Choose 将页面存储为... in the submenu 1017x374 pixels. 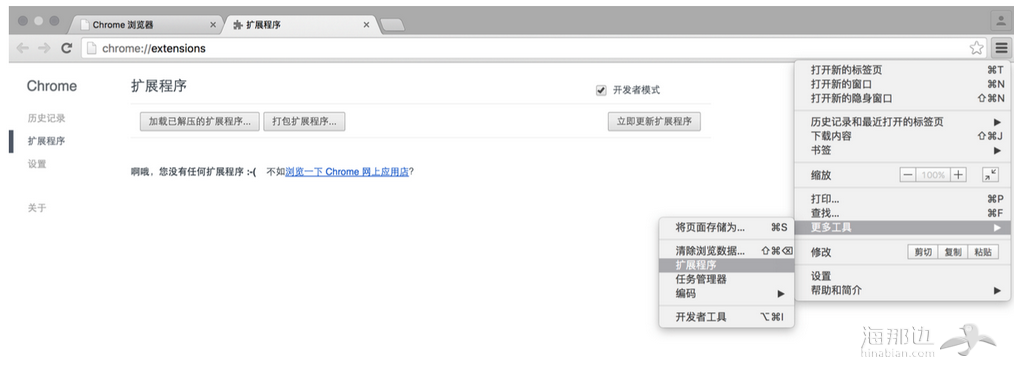726,228
